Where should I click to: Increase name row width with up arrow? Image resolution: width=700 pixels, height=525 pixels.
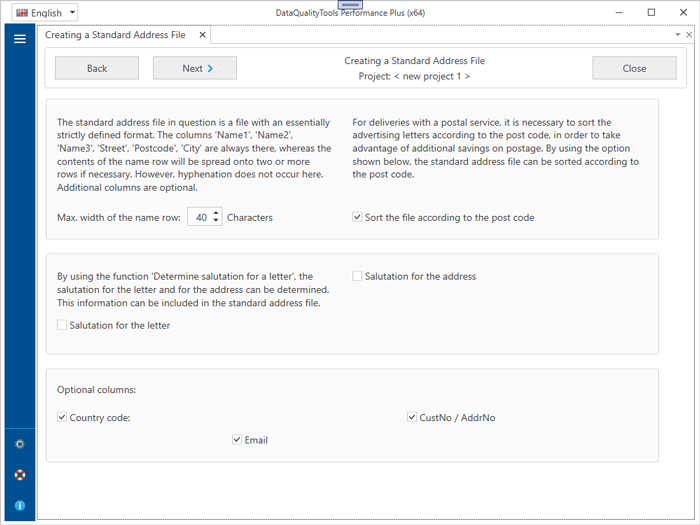click(216, 212)
